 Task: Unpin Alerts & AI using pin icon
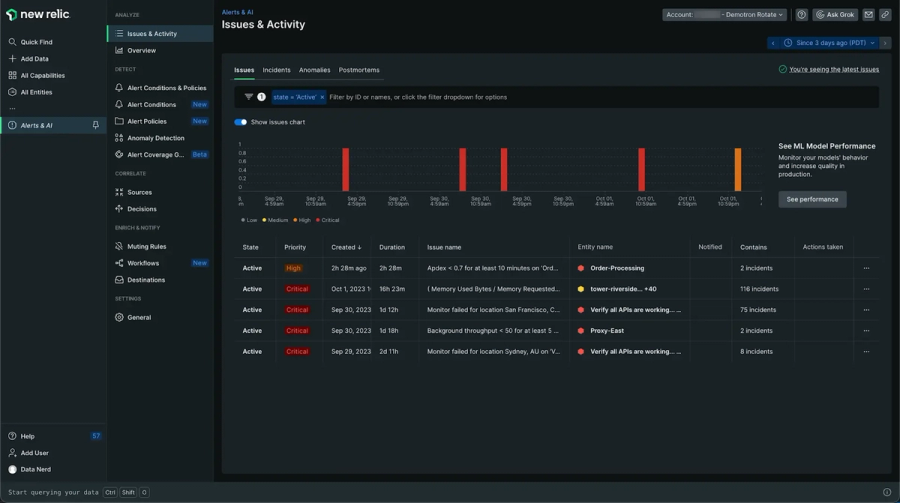pos(96,125)
